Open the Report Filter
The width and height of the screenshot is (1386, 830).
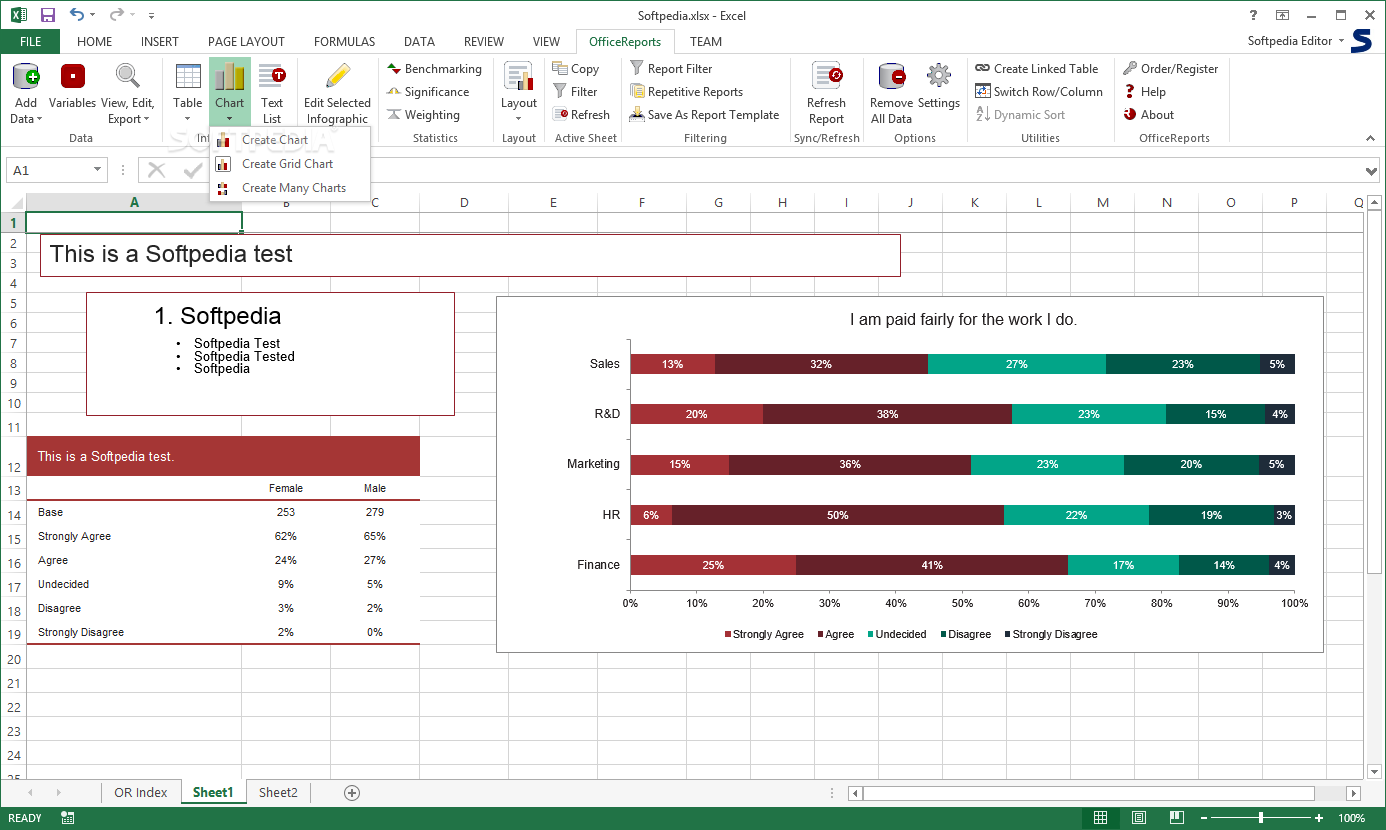pos(671,69)
